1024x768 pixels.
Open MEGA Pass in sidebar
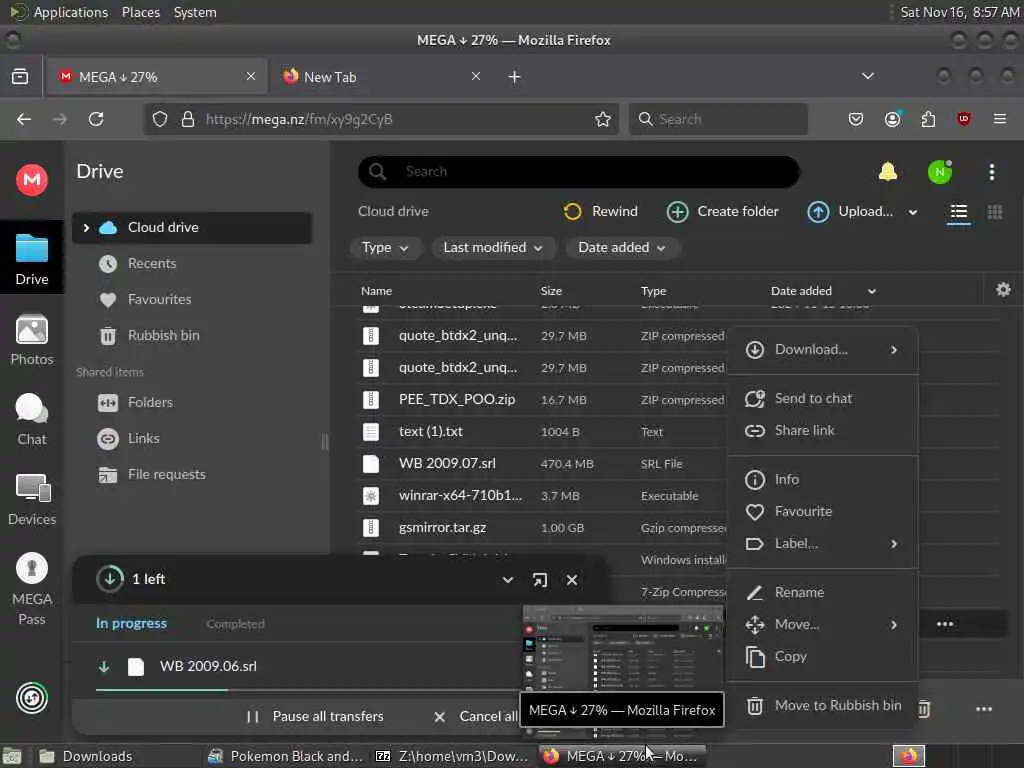[x=31, y=589]
